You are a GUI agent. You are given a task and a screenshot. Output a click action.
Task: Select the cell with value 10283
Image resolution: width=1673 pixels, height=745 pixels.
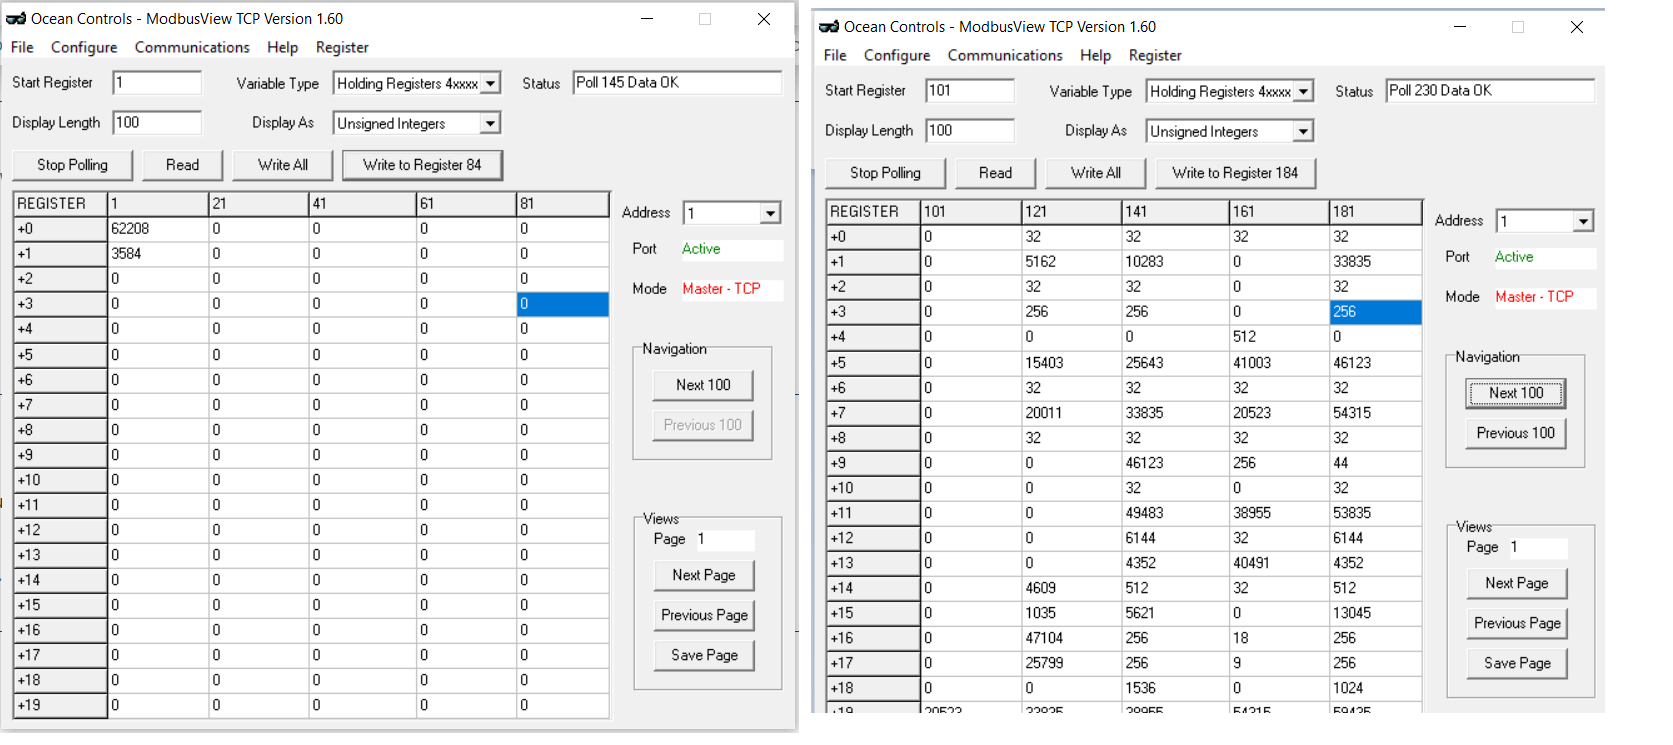(1176, 262)
